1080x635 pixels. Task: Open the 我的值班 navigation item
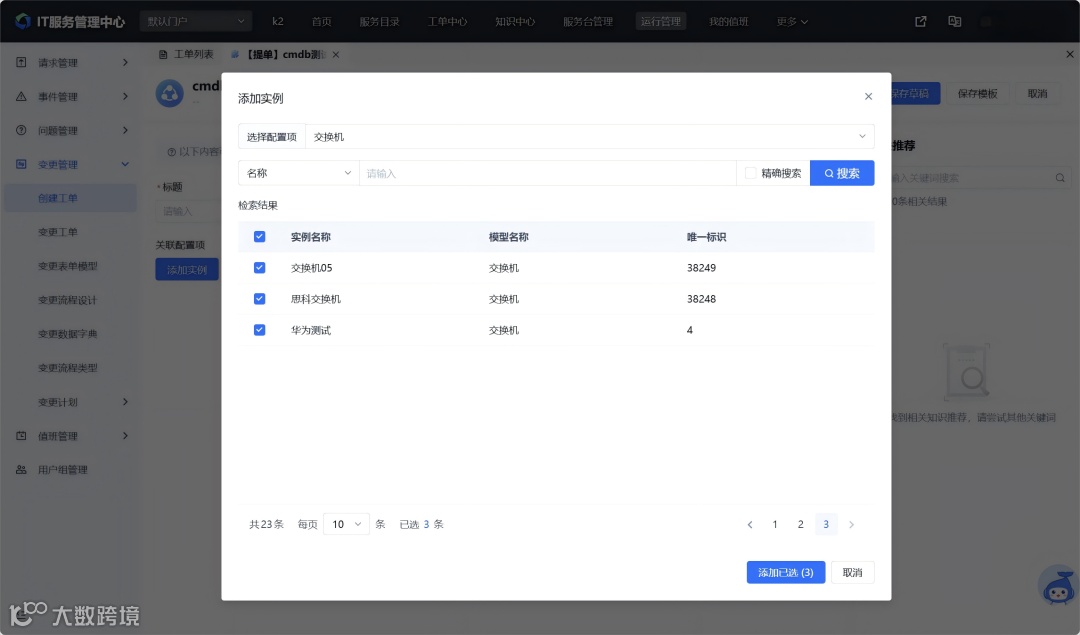pos(729,21)
